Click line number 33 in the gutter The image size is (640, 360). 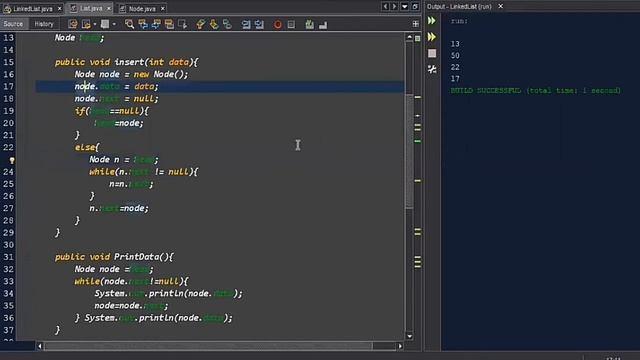9,281
